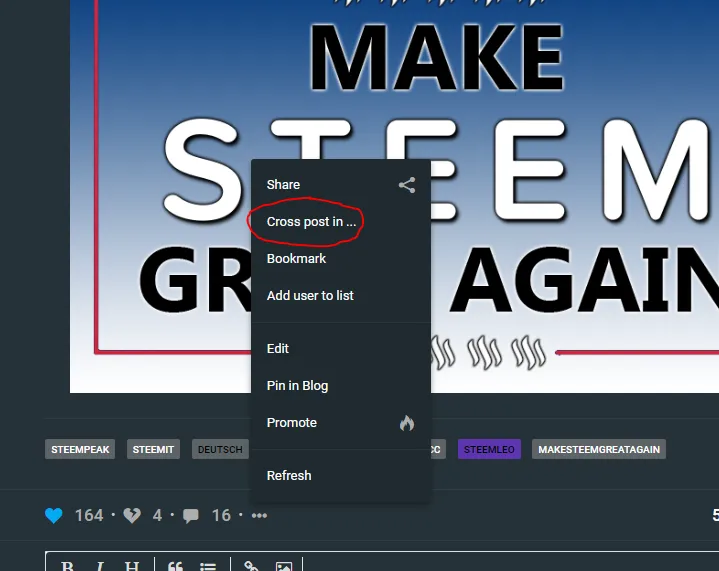Image resolution: width=719 pixels, height=571 pixels.
Task: Insert a bulleted list in the editor
Action: 208,566
